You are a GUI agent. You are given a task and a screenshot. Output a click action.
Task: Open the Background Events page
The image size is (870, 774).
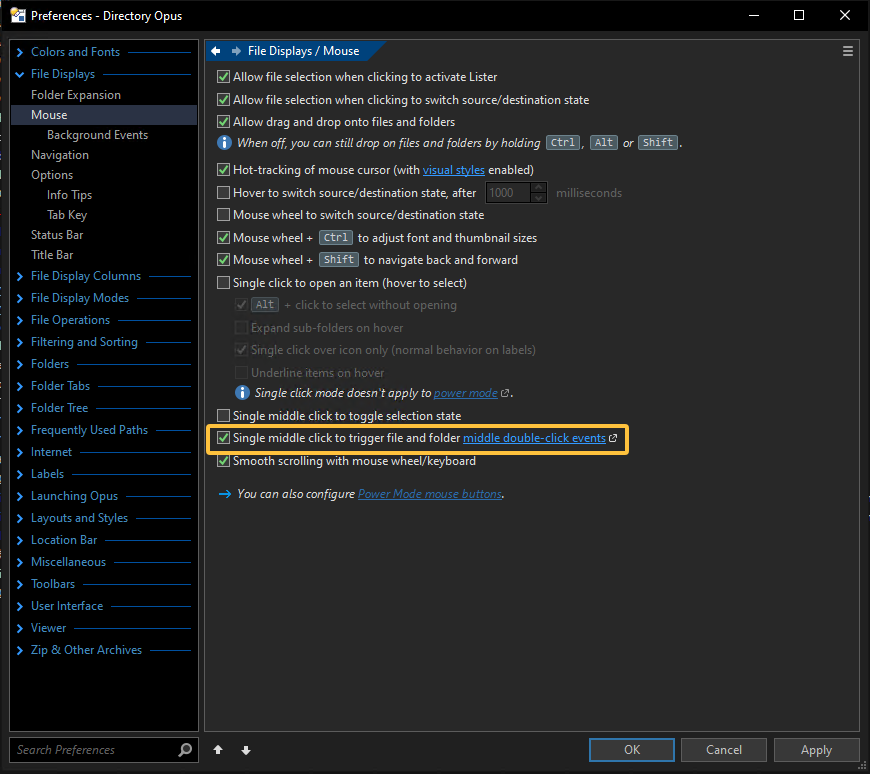[x=98, y=135]
